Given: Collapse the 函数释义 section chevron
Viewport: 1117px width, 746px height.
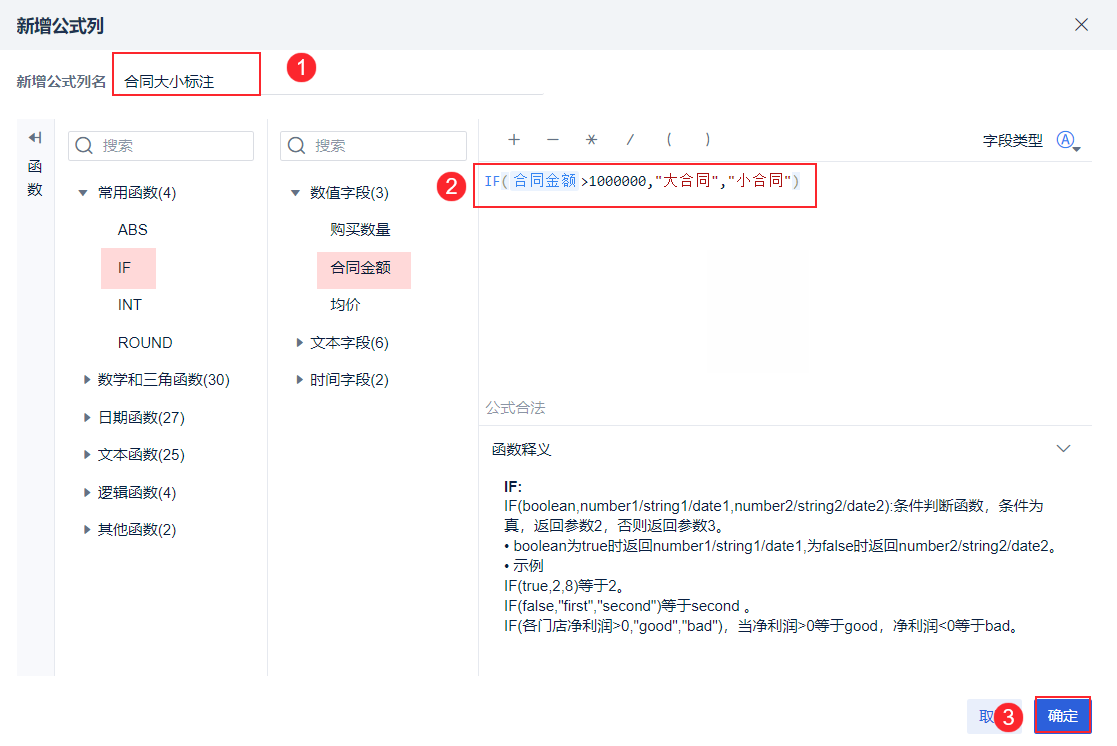Looking at the screenshot, I should pyautogui.click(x=1064, y=448).
